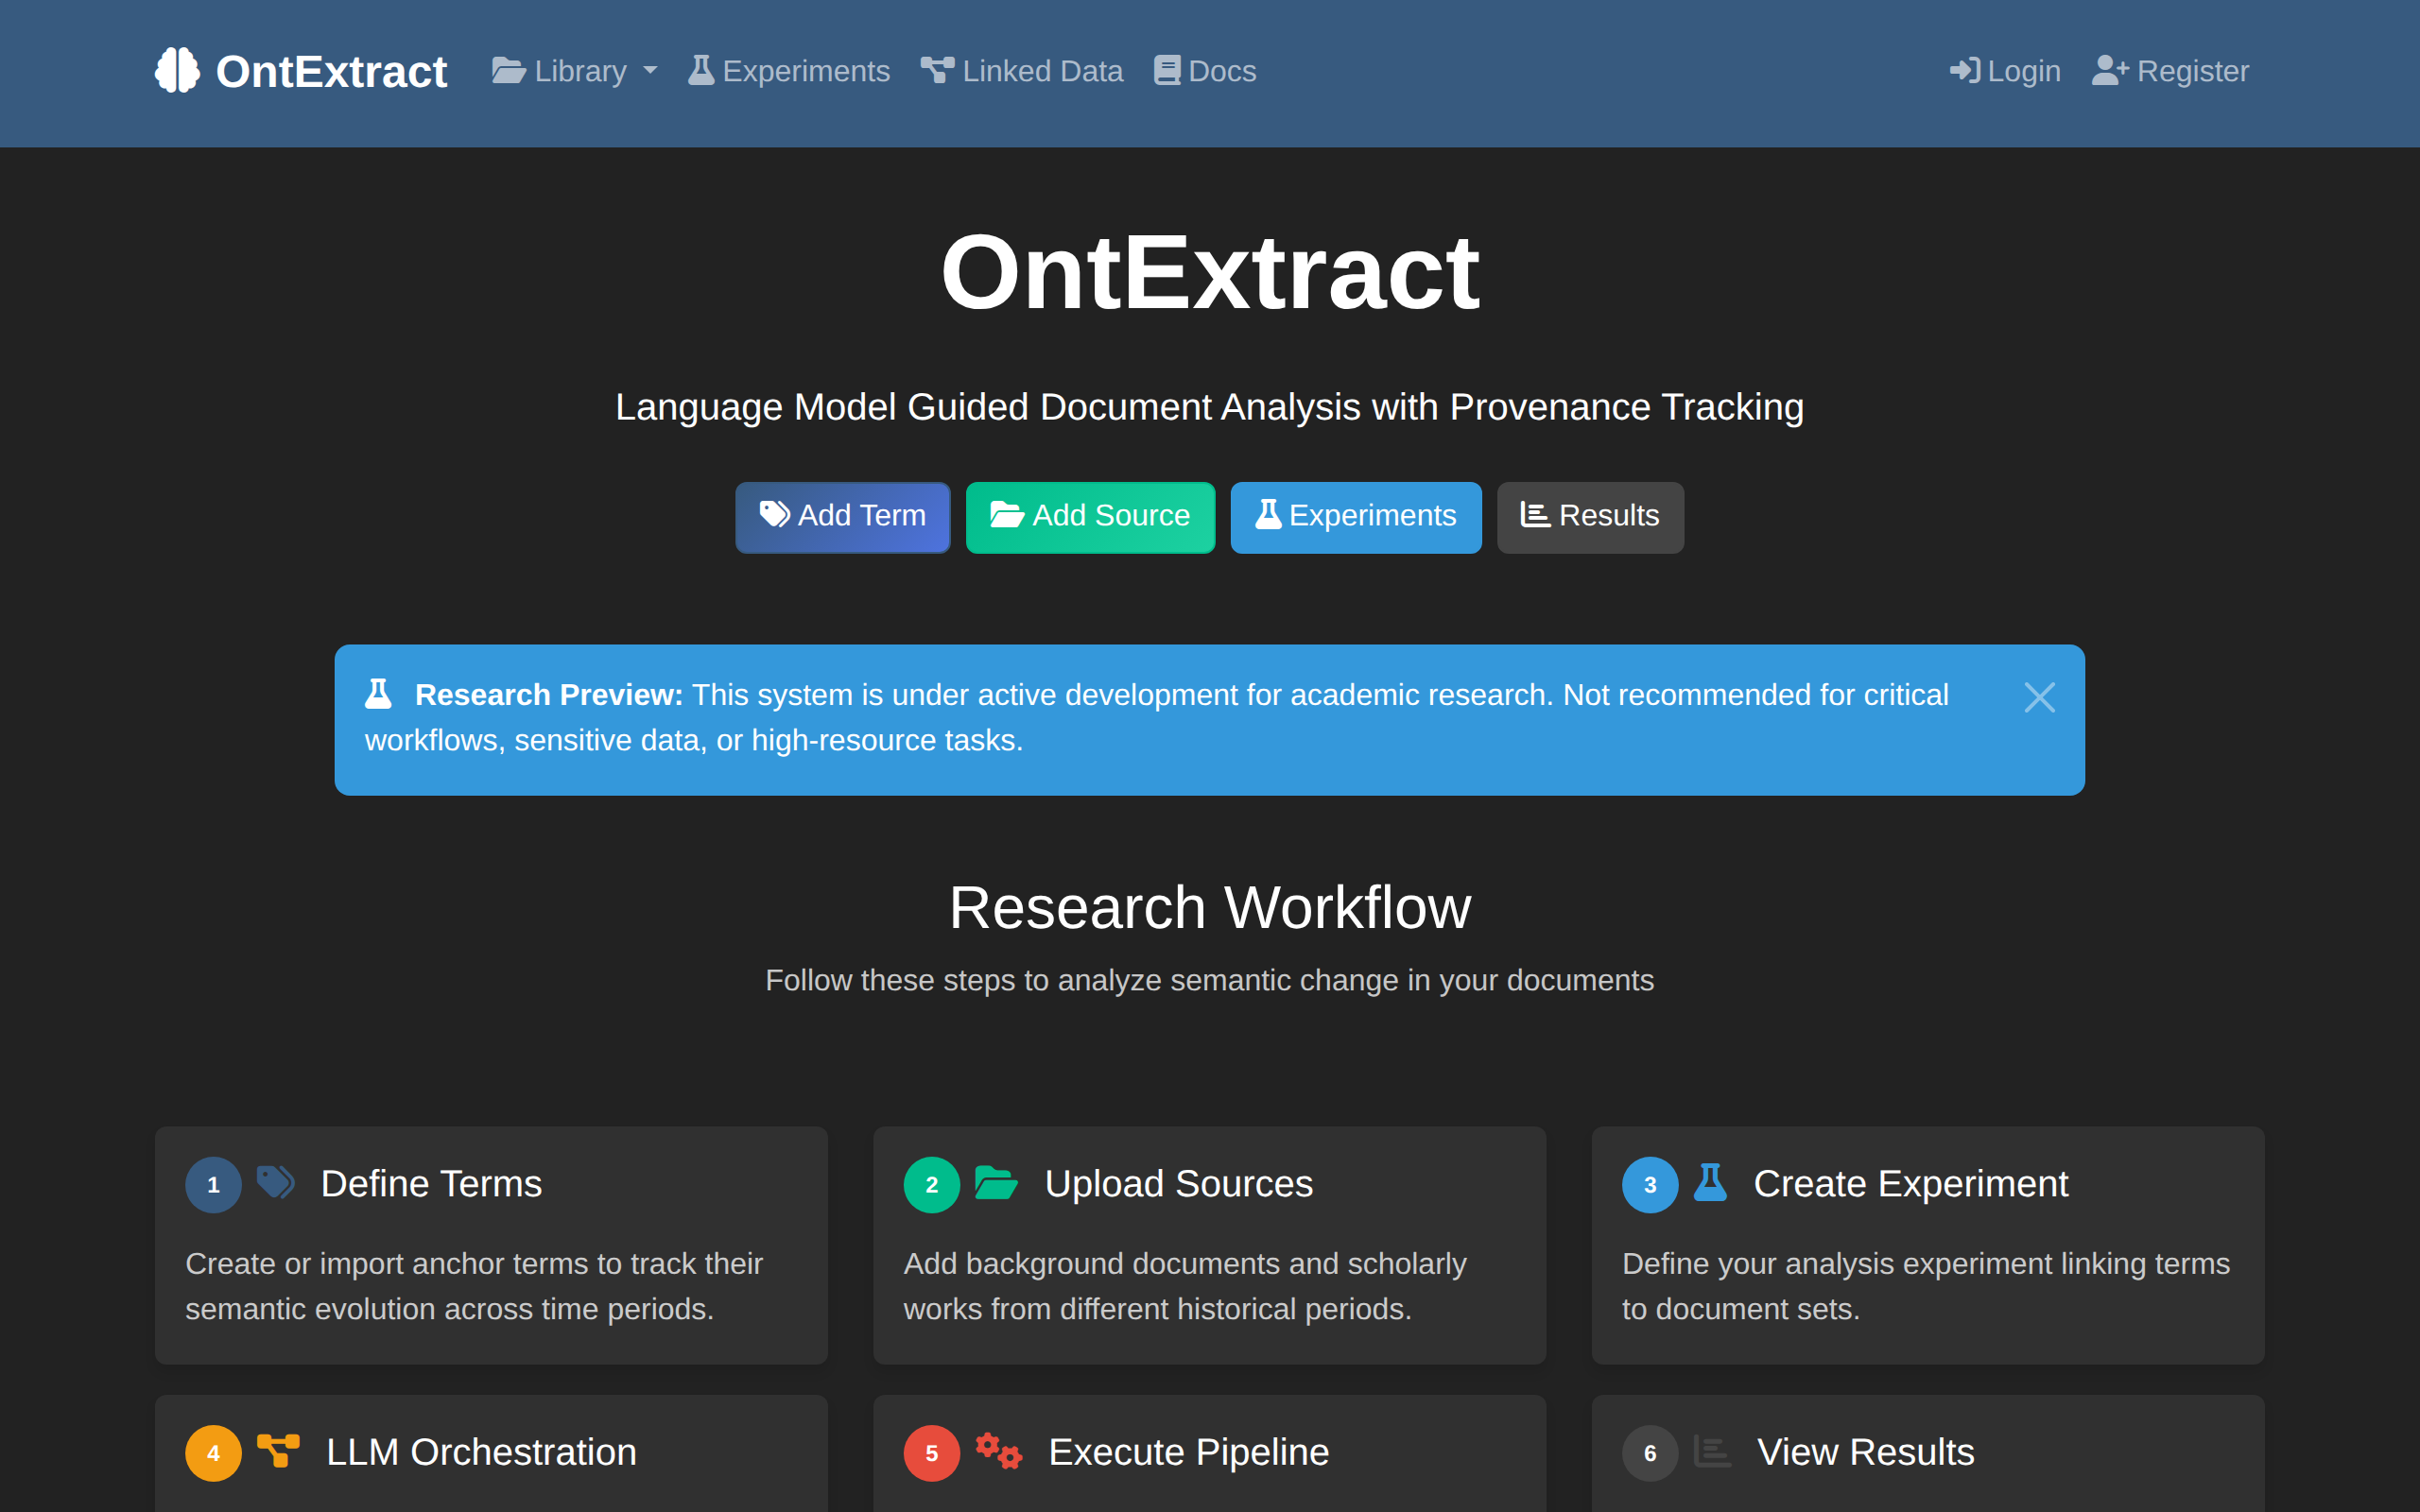The height and width of the screenshot is (1512, 2420).
Task: Open Results using the Results button
Action: point(1589,516)
